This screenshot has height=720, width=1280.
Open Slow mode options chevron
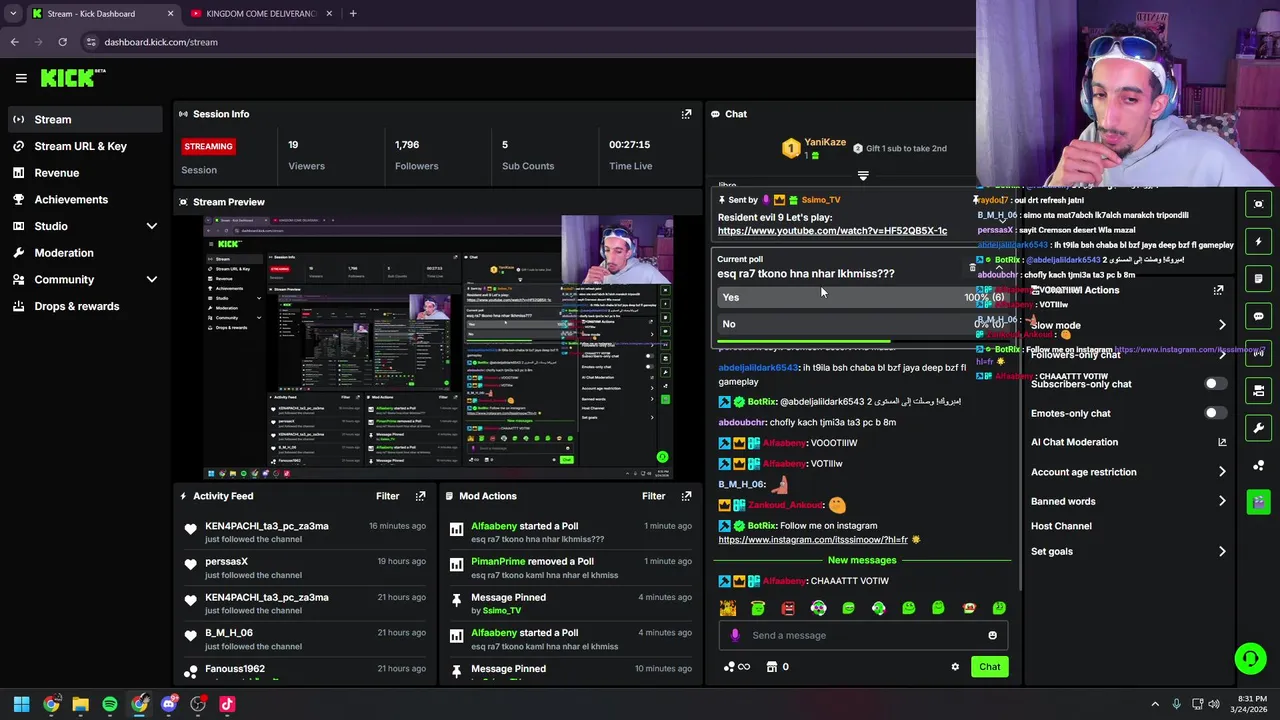(x=1222, y=325)
